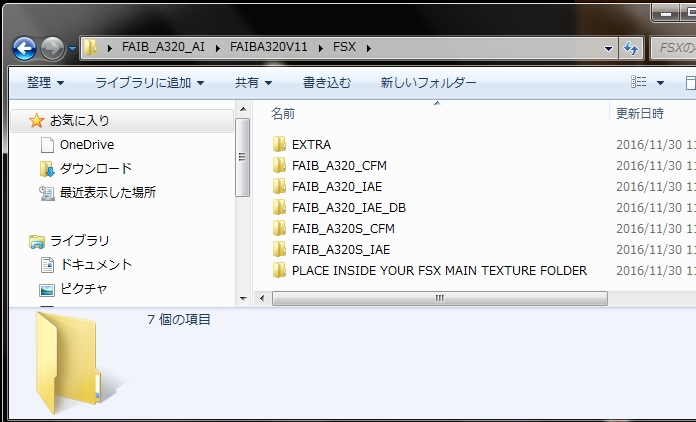Image resolution: width=696 pixels, height=422 pixels.
Task: Click PLACE INSIDE YOUR FSX folder icon
Action: [279, 270]
